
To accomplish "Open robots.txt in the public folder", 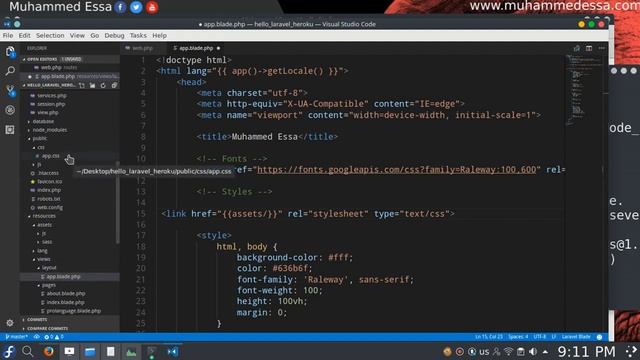I will 49,199.
